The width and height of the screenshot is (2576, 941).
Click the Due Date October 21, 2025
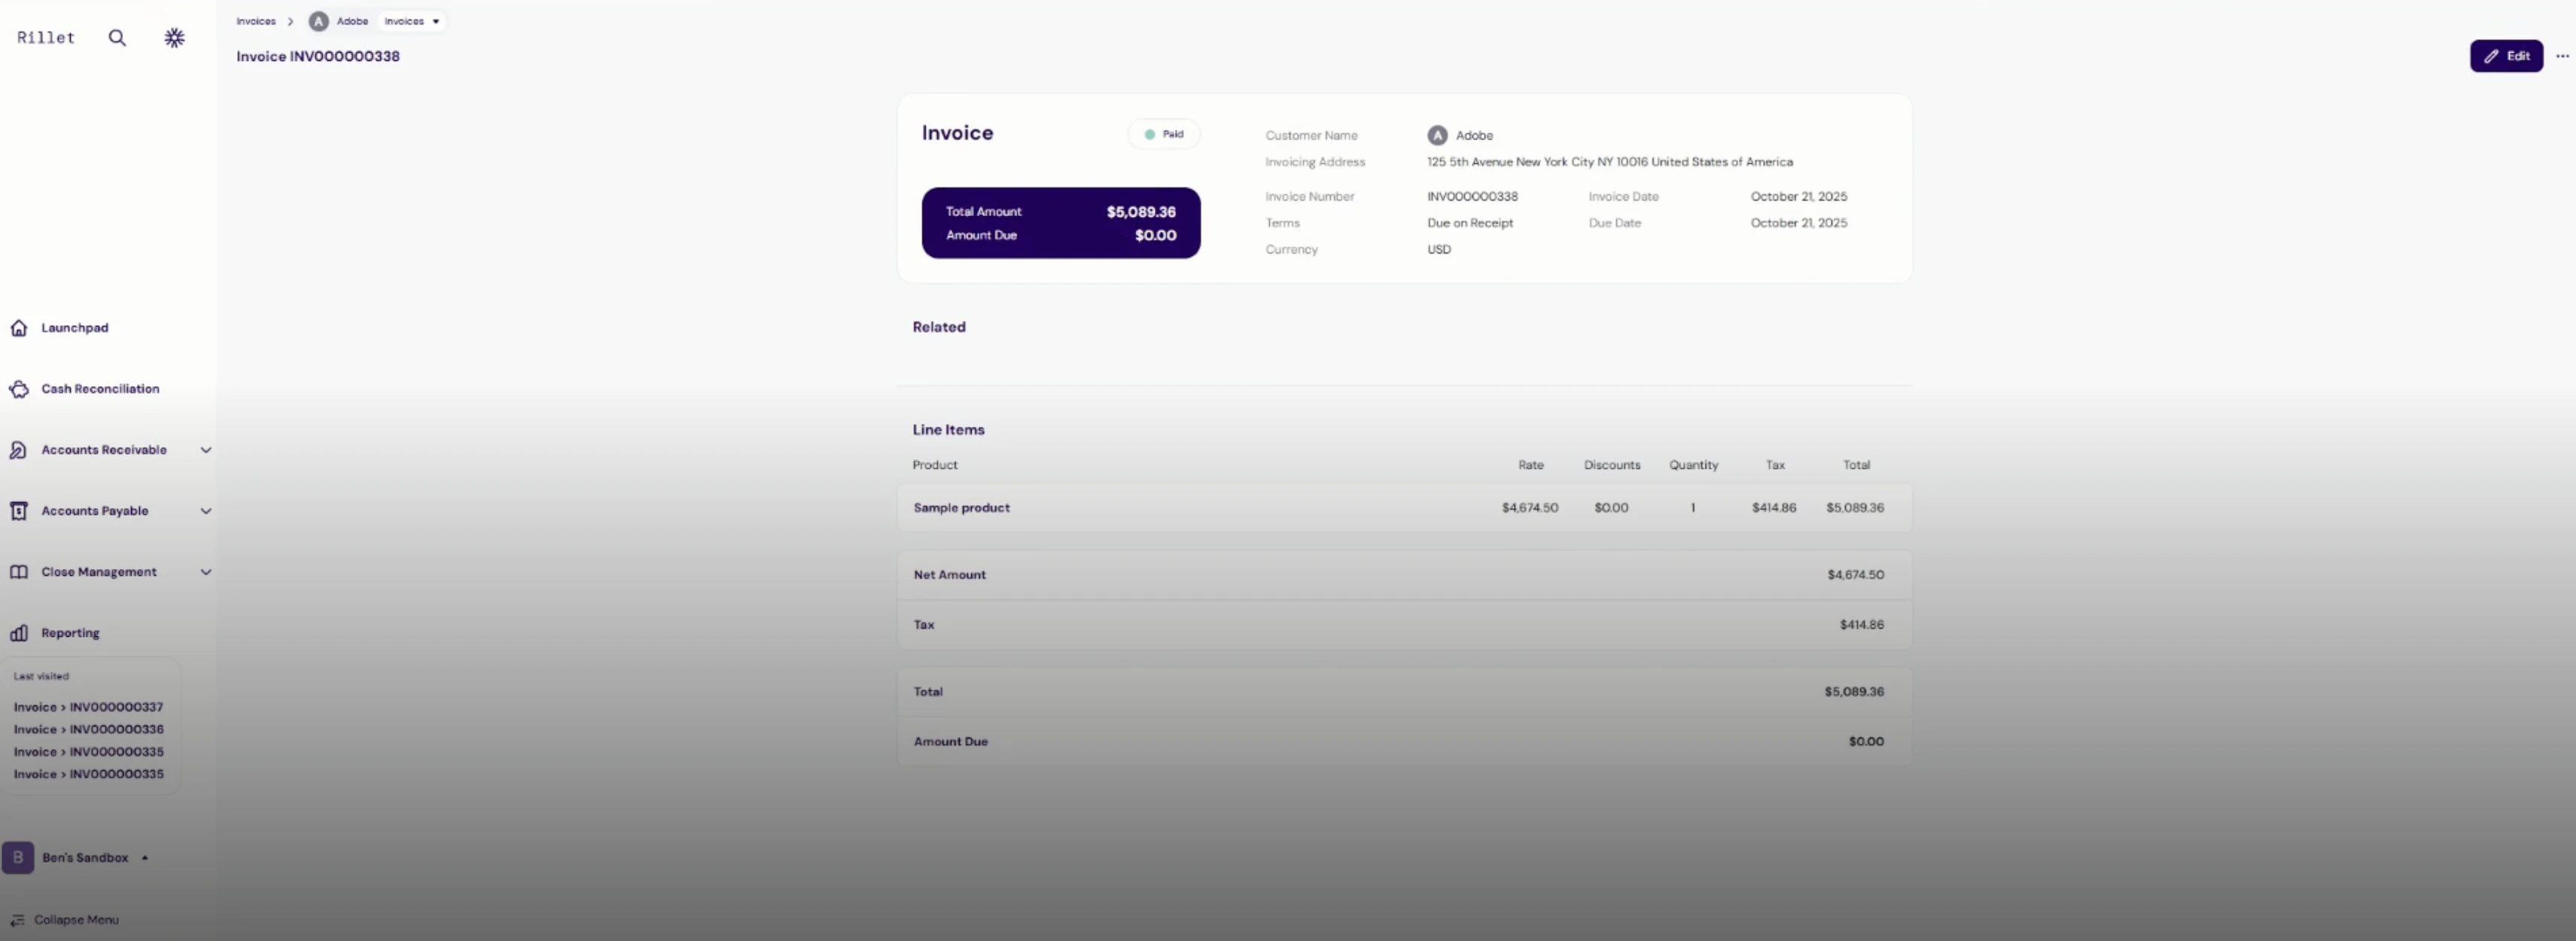pos(1798,223)
